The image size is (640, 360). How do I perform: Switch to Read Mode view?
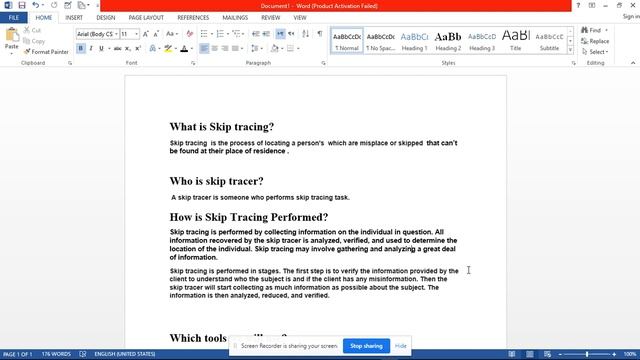pos(512,354)
